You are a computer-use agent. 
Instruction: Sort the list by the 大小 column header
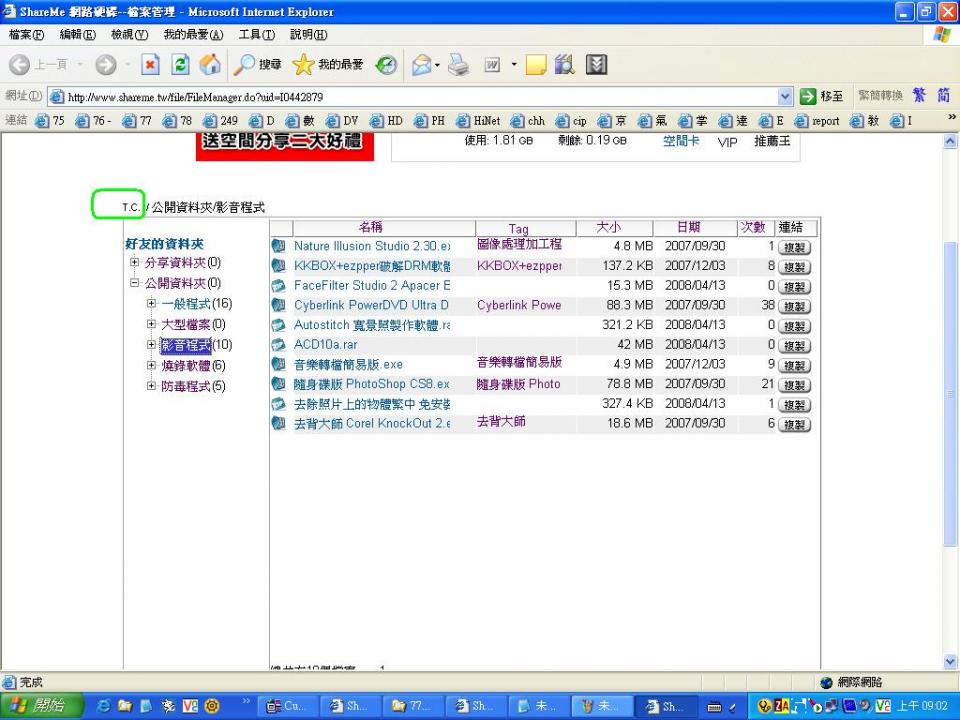click(x=609, y=227)
